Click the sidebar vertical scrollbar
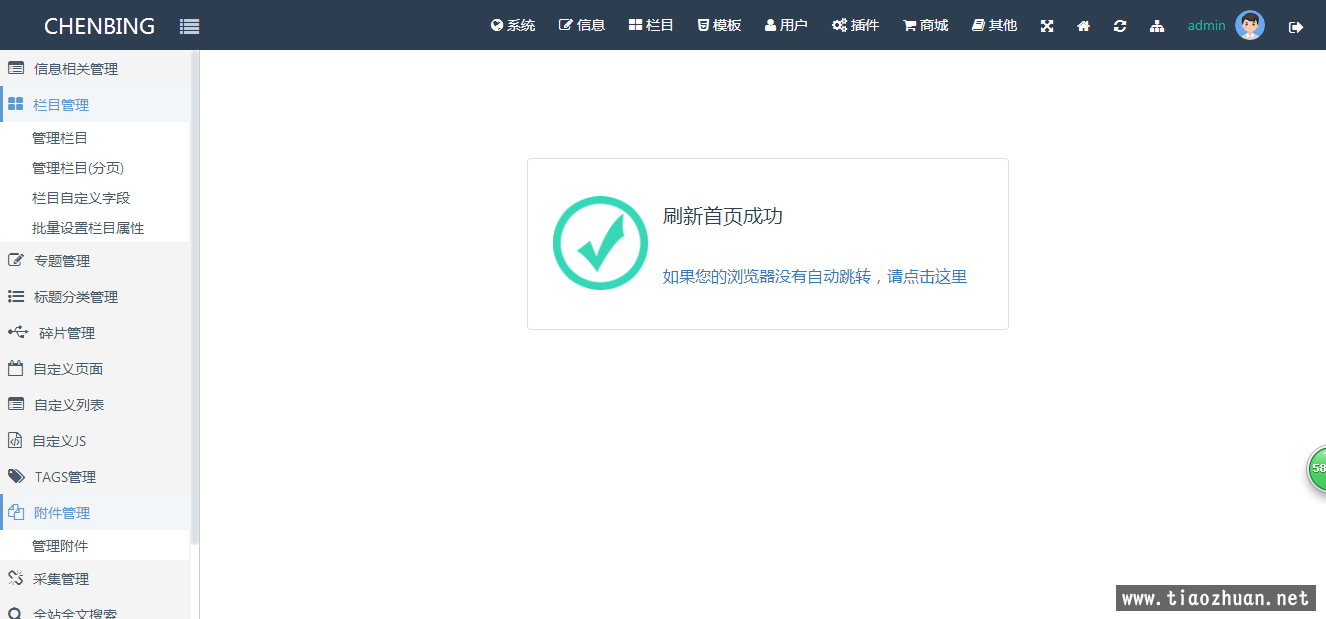The height and width of the screenshot is (619, 1326). point(195,300)
